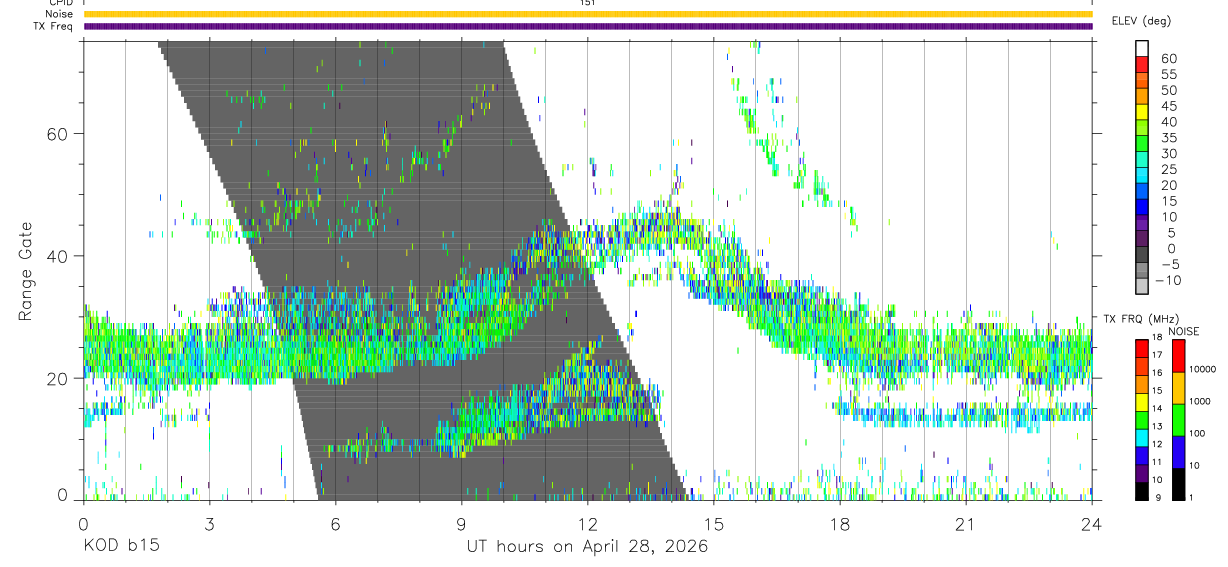1228x567 pixels.
Task: Select the 'CPID' row label
Action: 60,3
